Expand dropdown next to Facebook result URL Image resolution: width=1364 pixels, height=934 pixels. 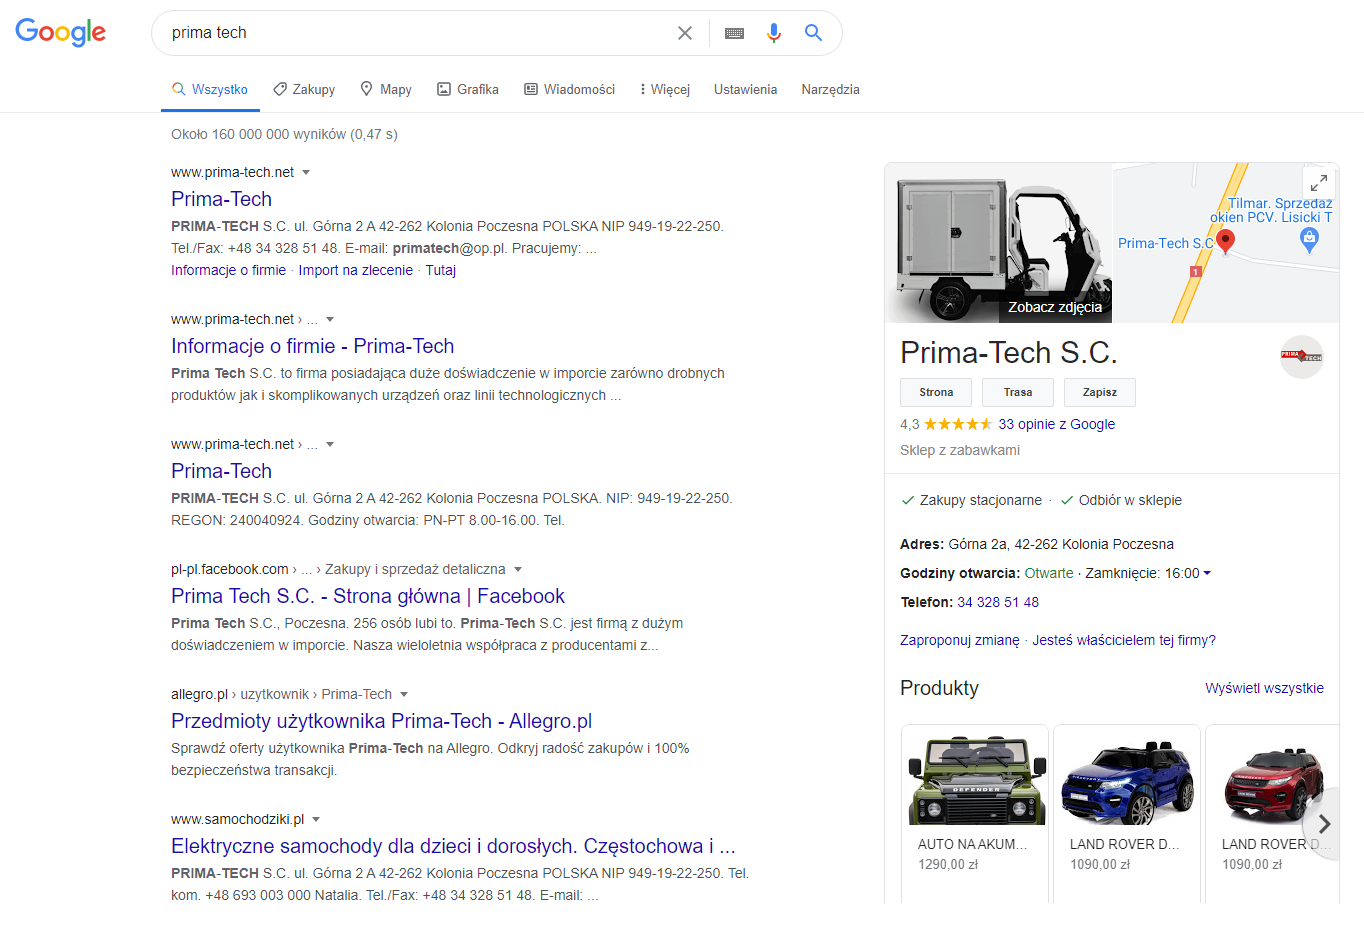pyautogui.click(x=518, y=570)
